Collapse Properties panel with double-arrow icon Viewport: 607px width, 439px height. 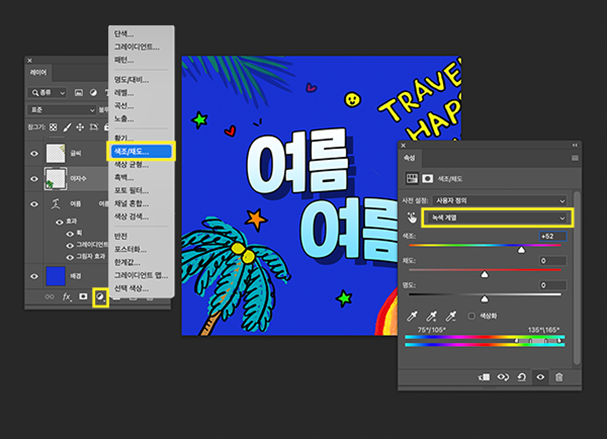[575, 145]
